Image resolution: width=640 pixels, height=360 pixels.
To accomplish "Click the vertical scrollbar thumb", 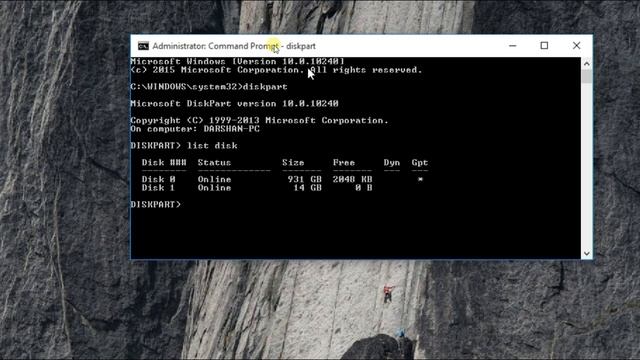I will [587, 76].
